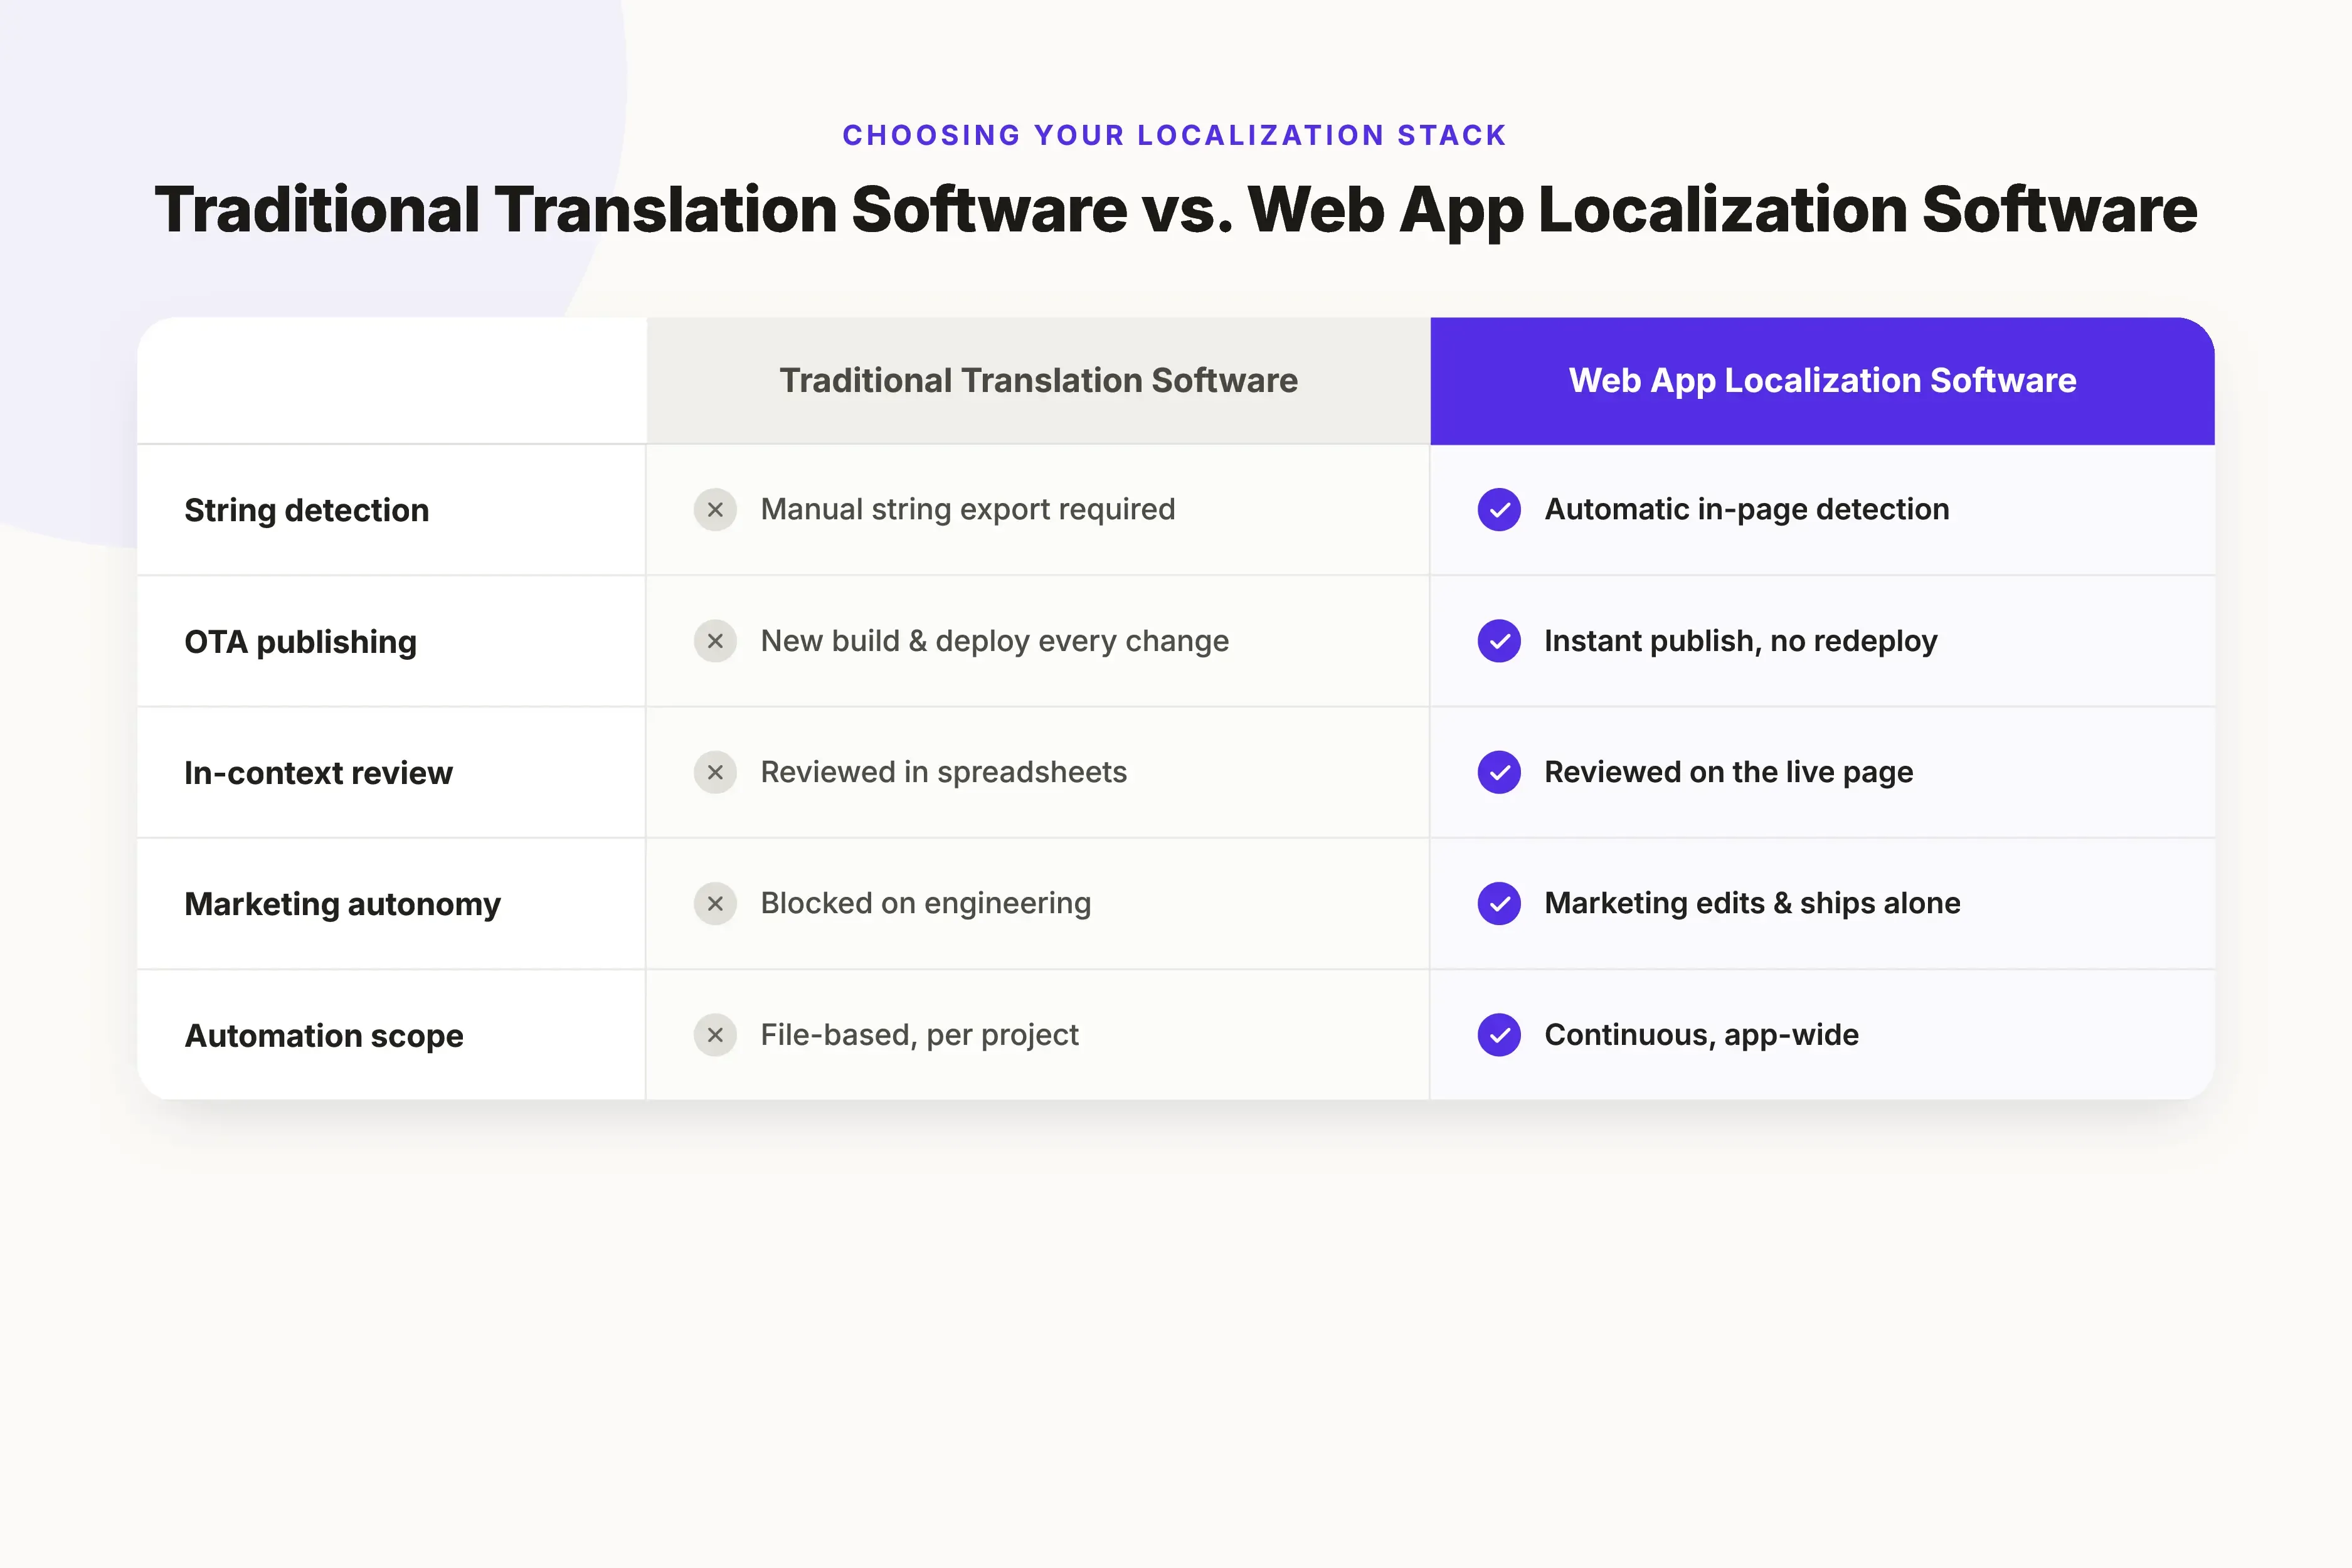
Task: Click the X icon beside New build & deploy every change
Action: pyautogui.click(x=715, y=641)
